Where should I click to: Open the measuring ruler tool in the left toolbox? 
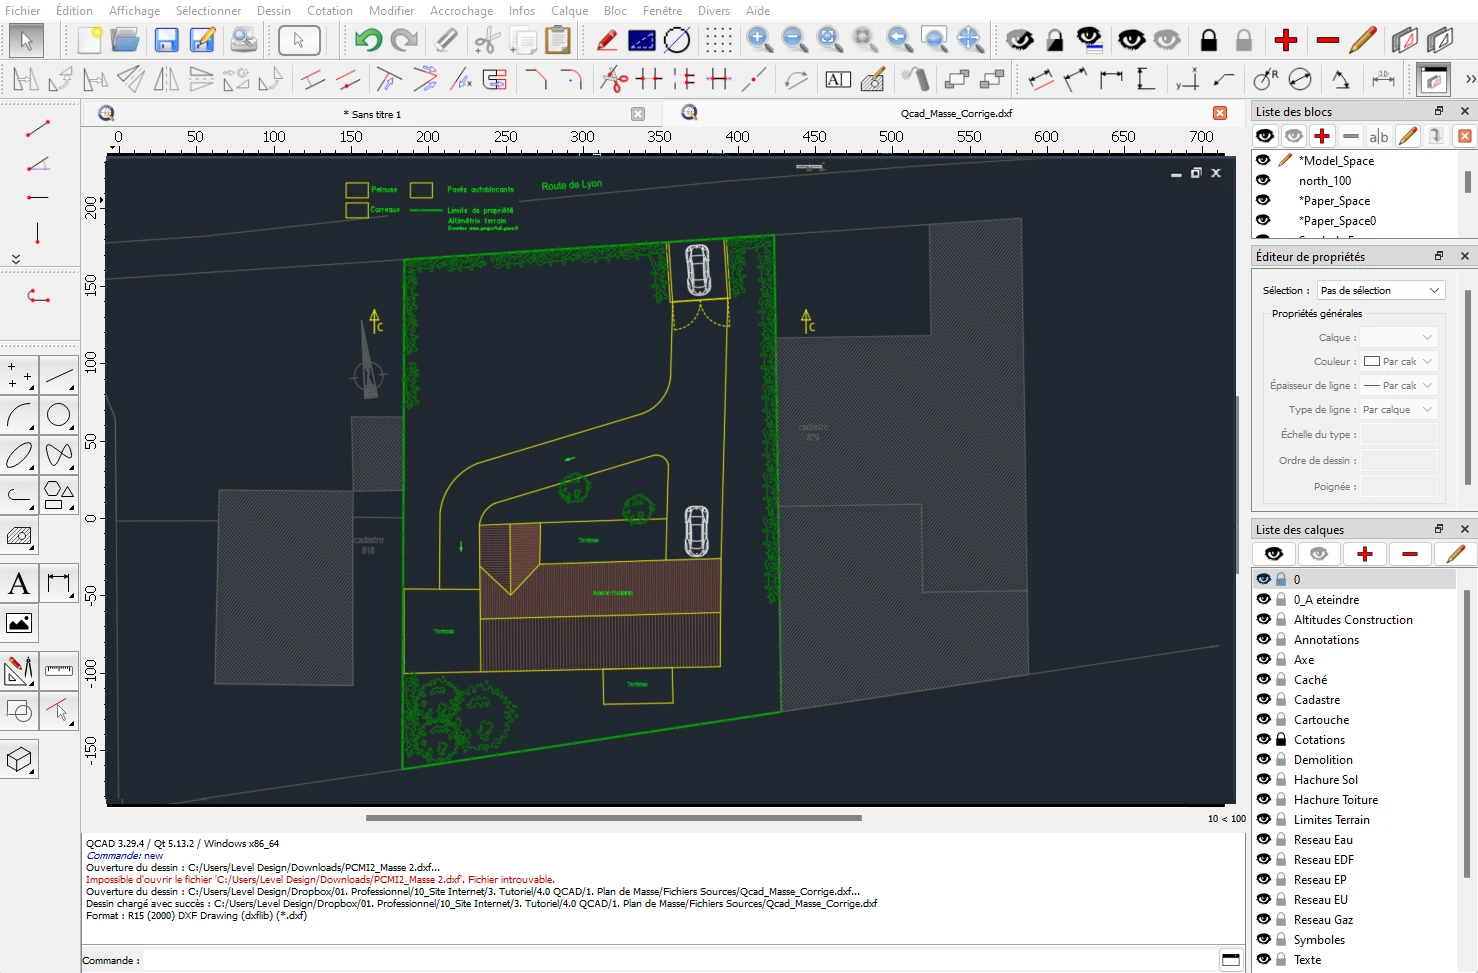coord(59,670)
